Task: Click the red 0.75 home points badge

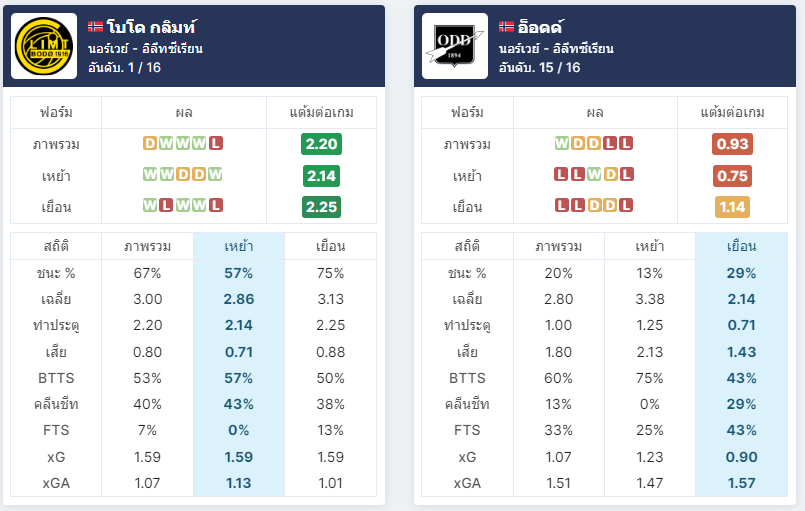Action: 732,176
